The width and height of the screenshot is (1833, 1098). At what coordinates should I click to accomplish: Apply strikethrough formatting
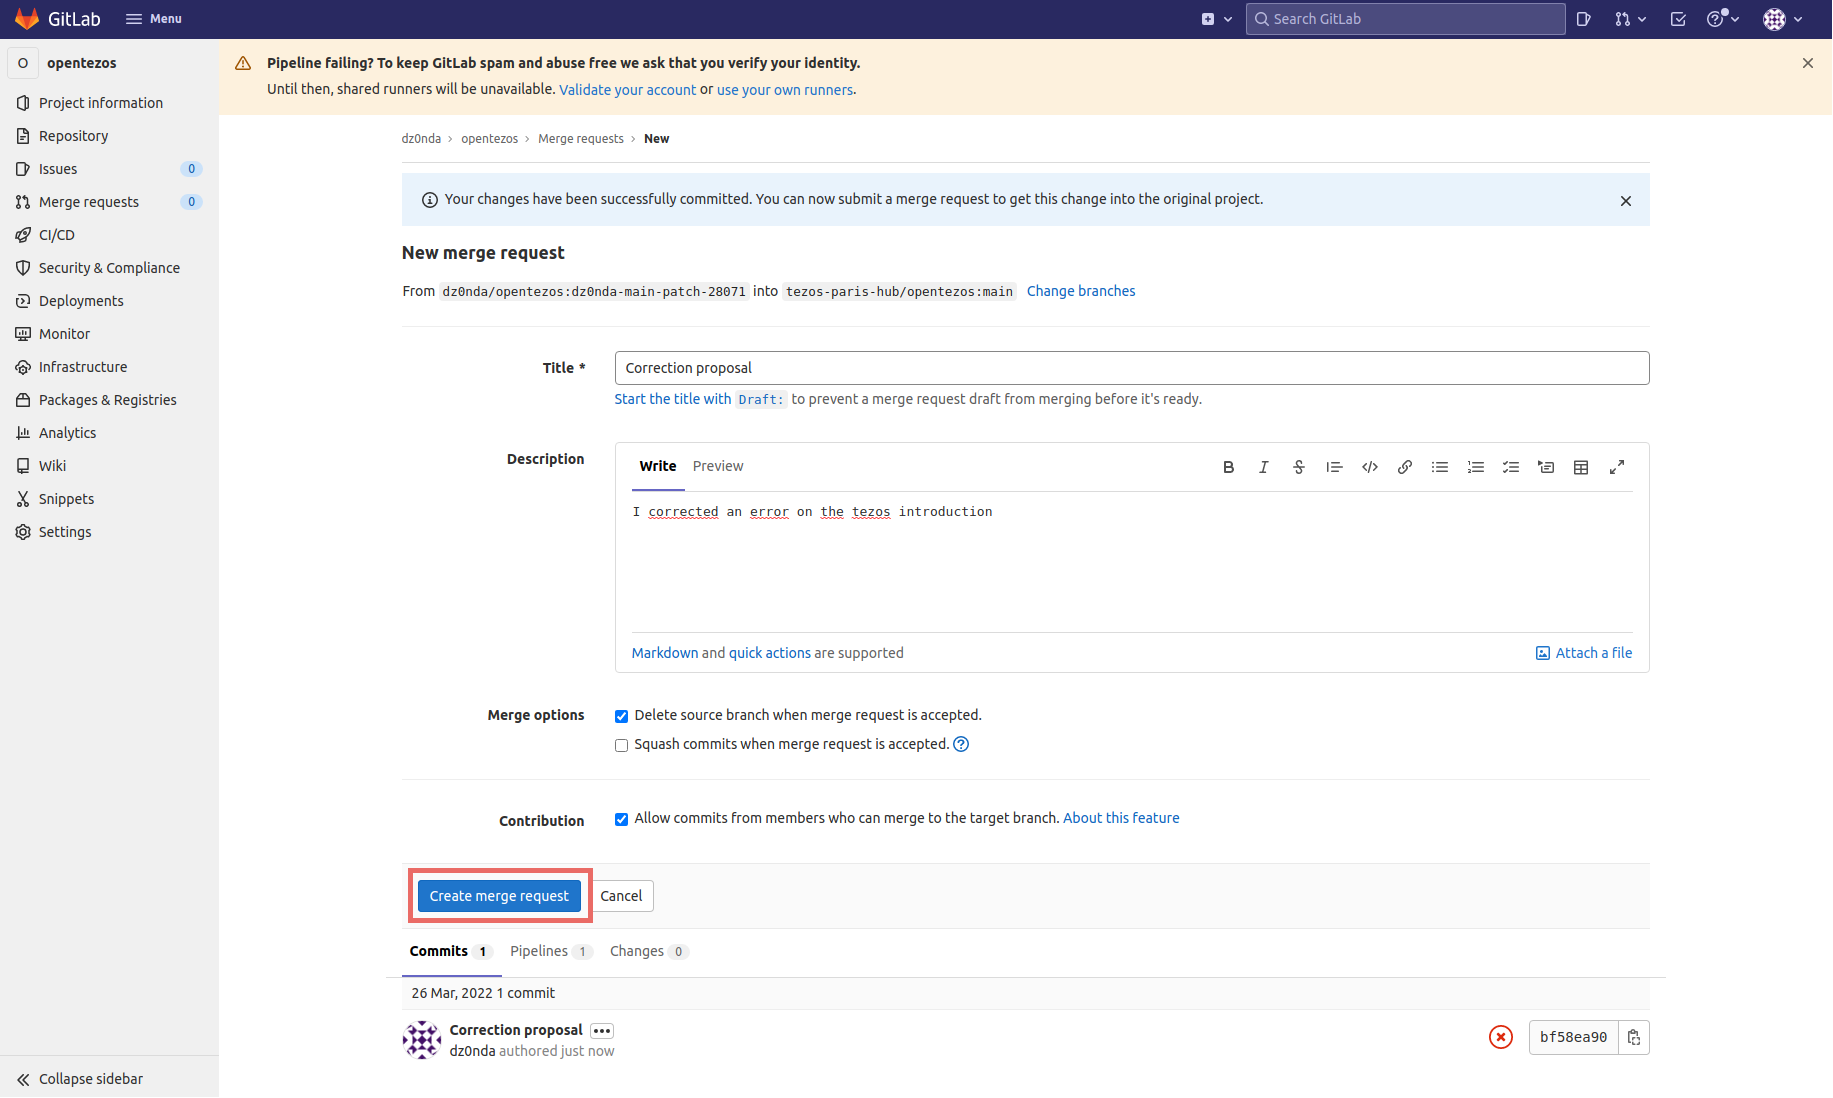click(x=1299, y=467)
